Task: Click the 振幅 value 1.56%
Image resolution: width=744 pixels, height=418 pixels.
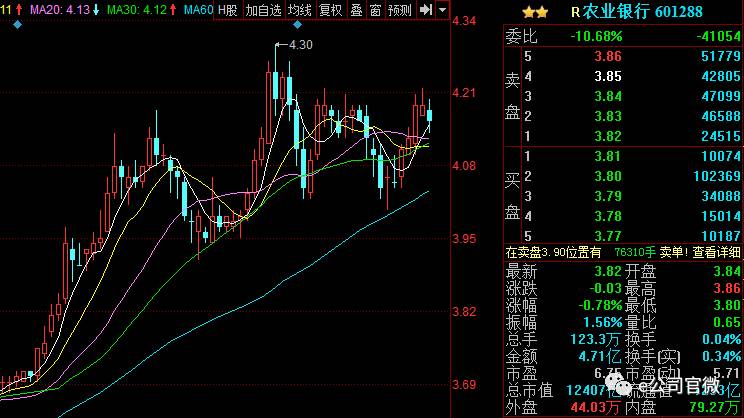Action: click(603, 322)
